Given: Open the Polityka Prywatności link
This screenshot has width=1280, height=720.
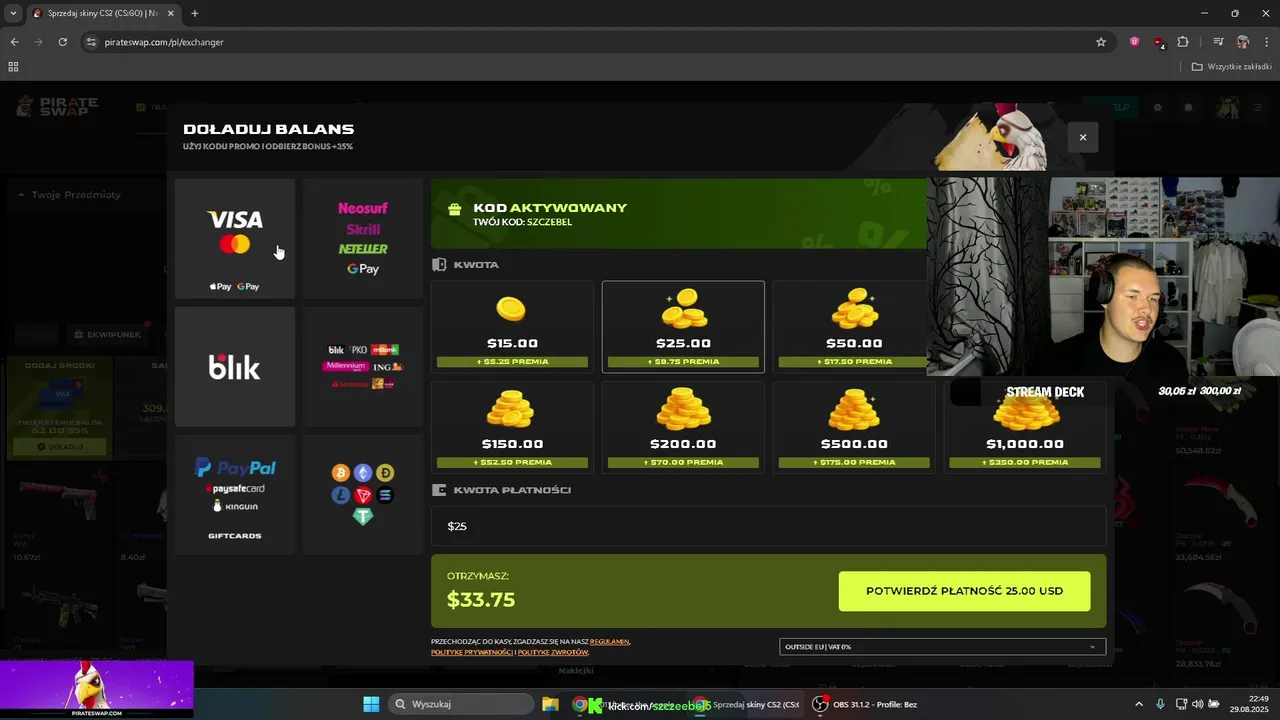Looking at the screenshot, I should click(x=472, y=652).
